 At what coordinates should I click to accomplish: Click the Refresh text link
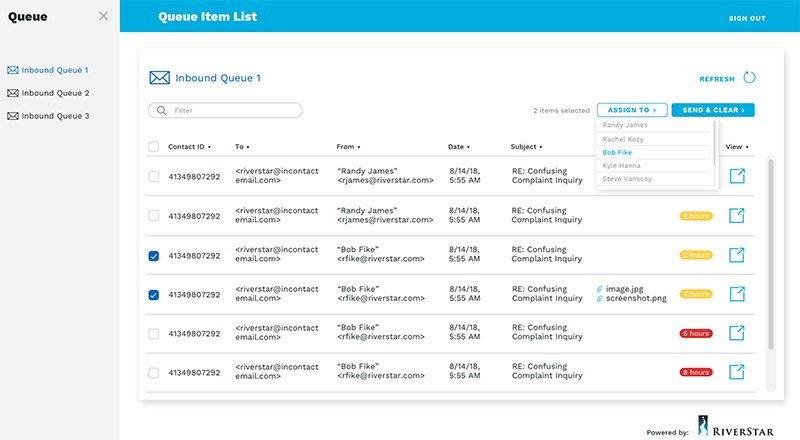coord(717,79)
